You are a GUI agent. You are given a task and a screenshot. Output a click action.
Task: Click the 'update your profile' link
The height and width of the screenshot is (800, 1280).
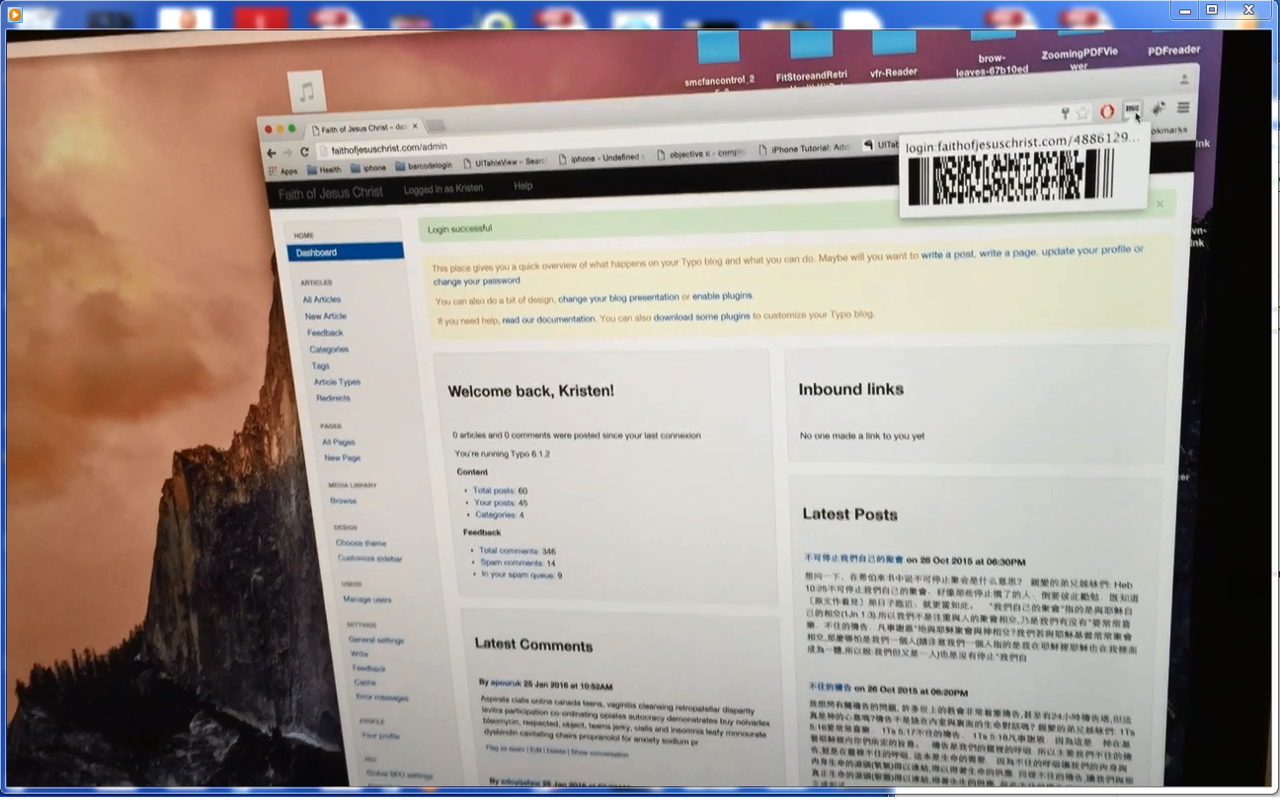point(1087,251)
